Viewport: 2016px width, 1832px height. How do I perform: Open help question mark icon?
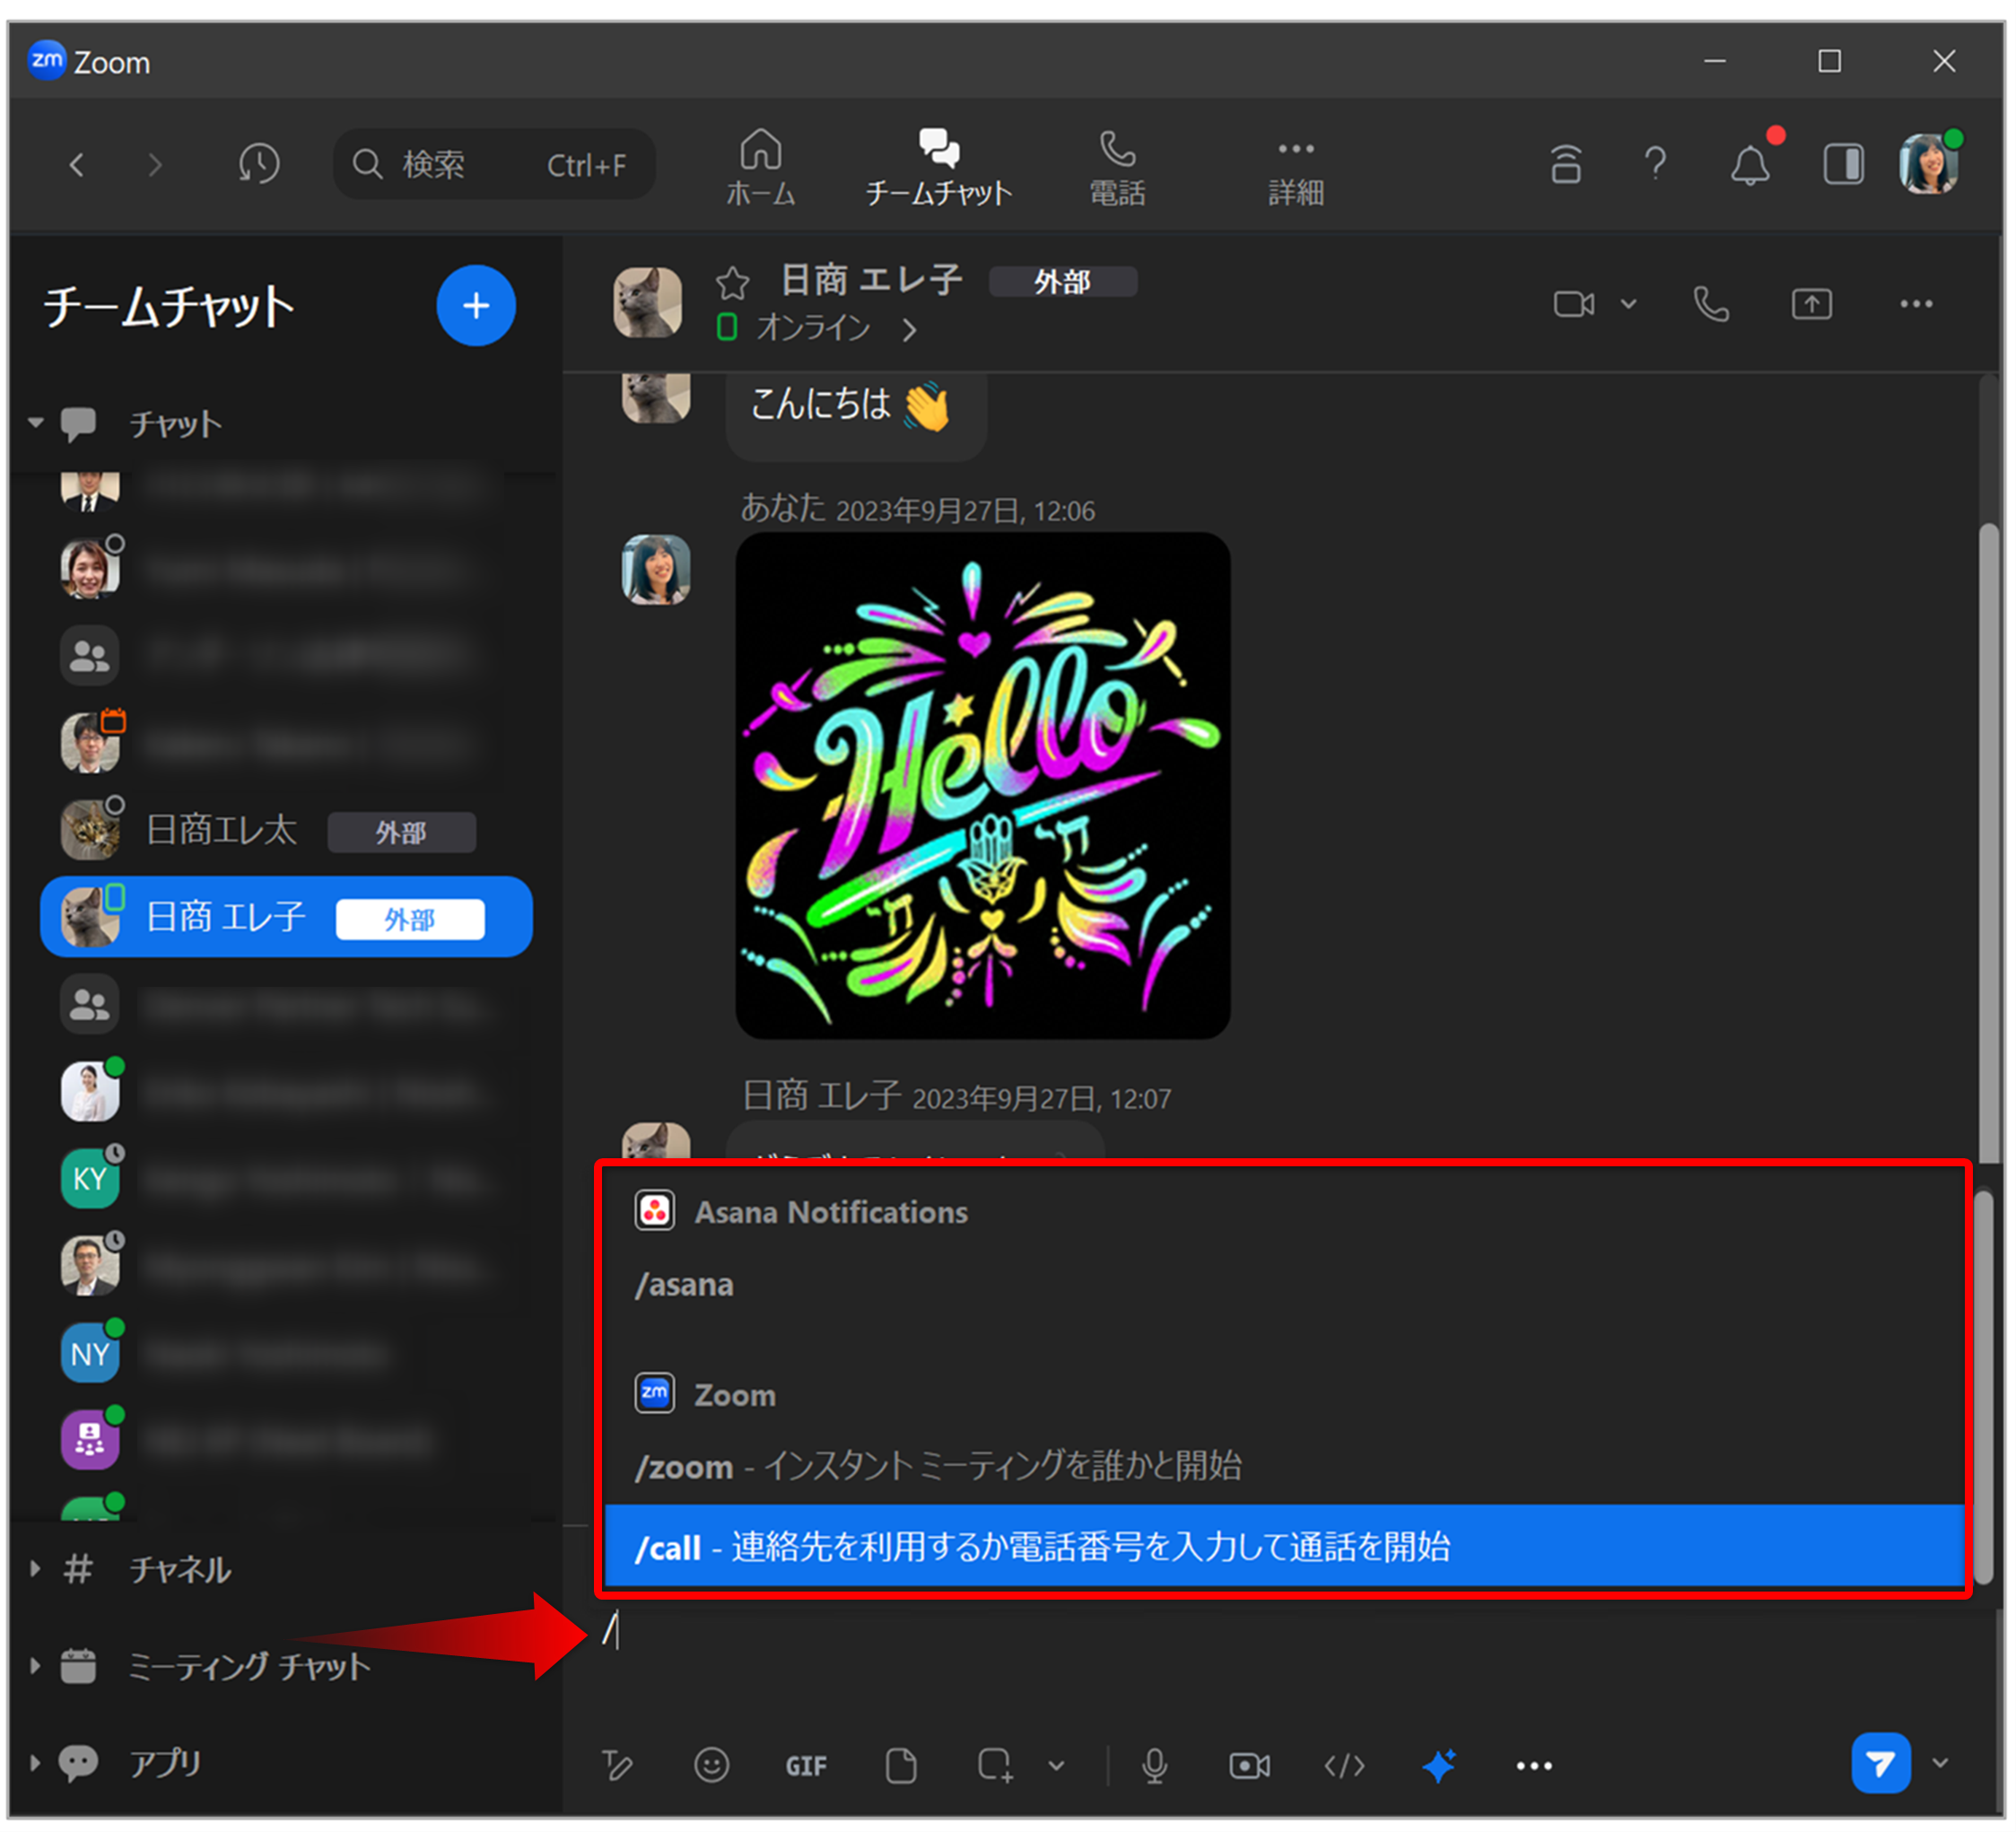coord(1656,163)
